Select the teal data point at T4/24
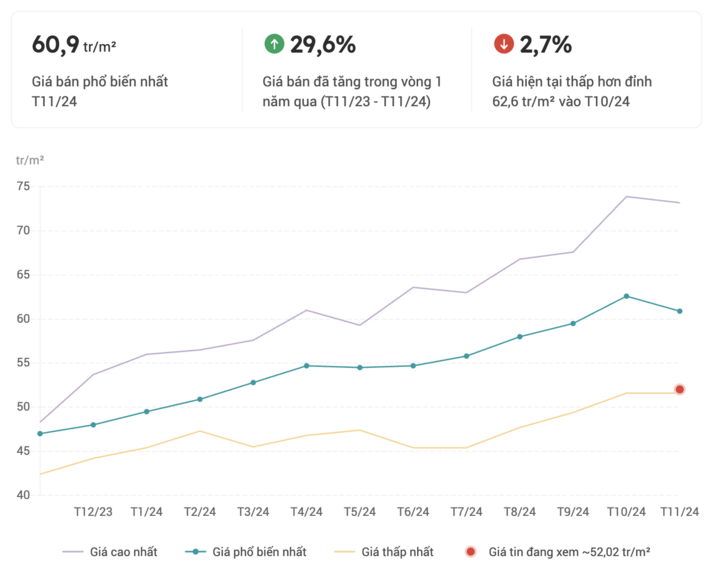Viewport: 720px width, 569px height. [x=306, y=366]
